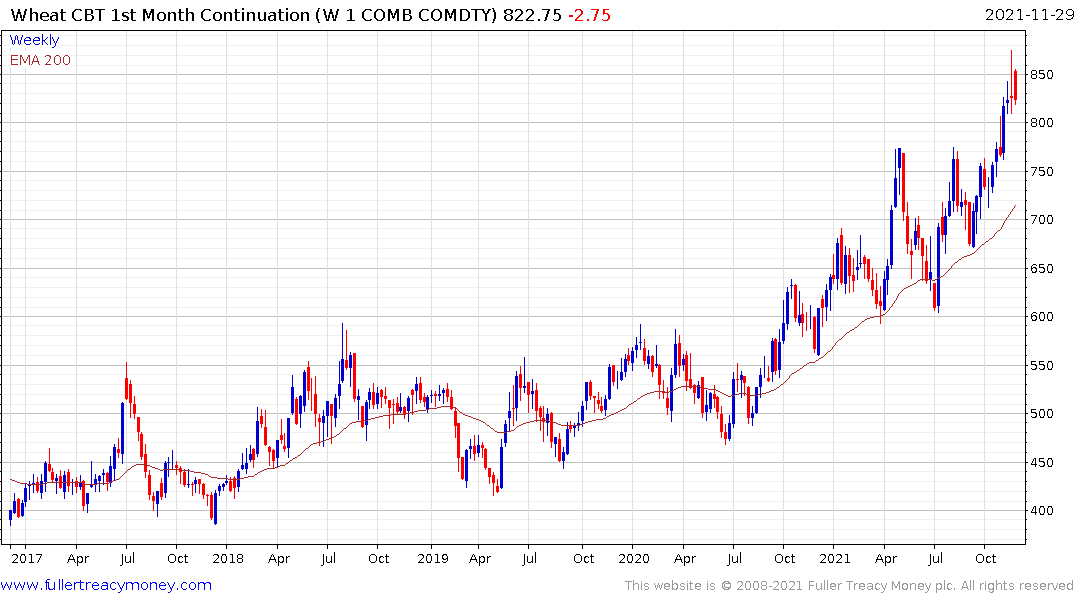Click the 700 price axis label
This screenshot has height=600, width=1075.
tap(1041, 219)
